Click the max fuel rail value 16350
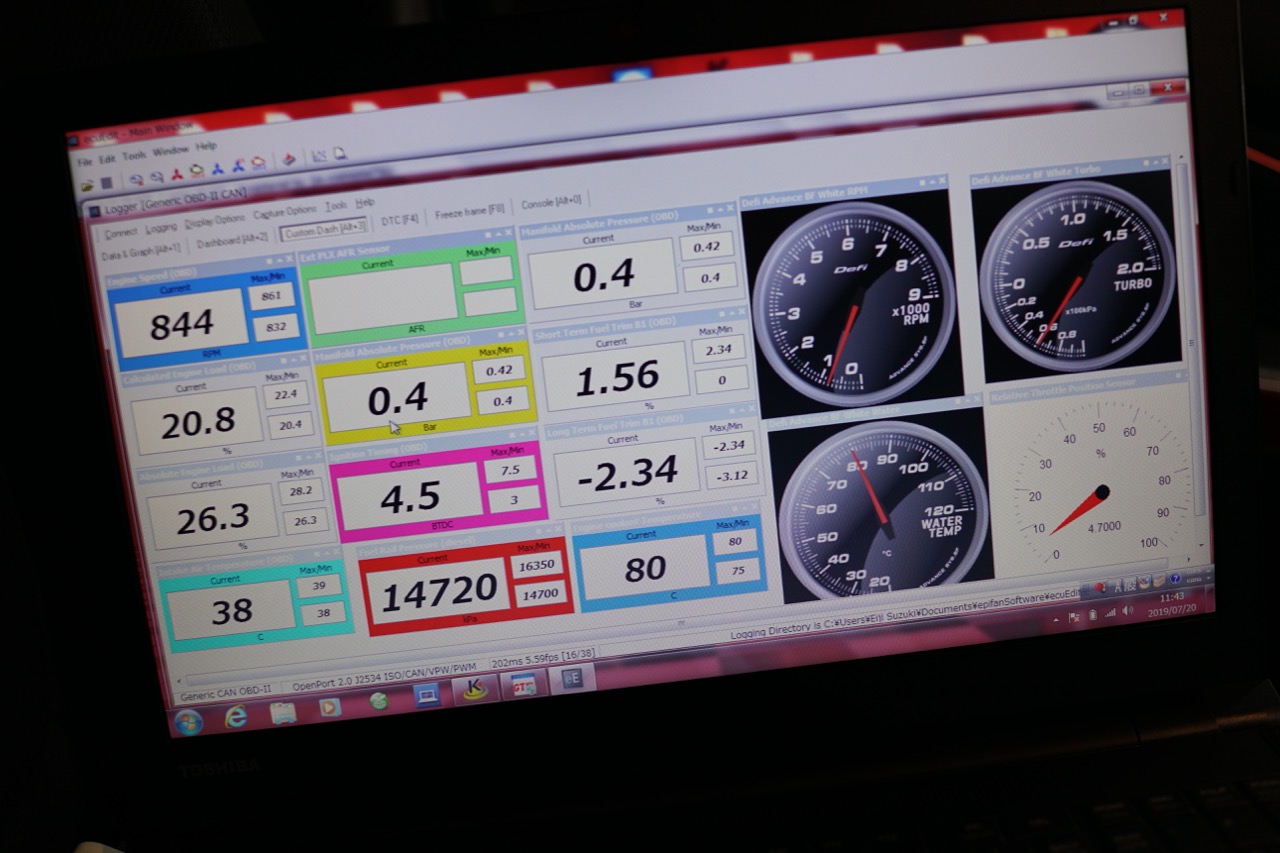Image resolution: width=1280 pixels, height=853 pixels. click(536, 566)
